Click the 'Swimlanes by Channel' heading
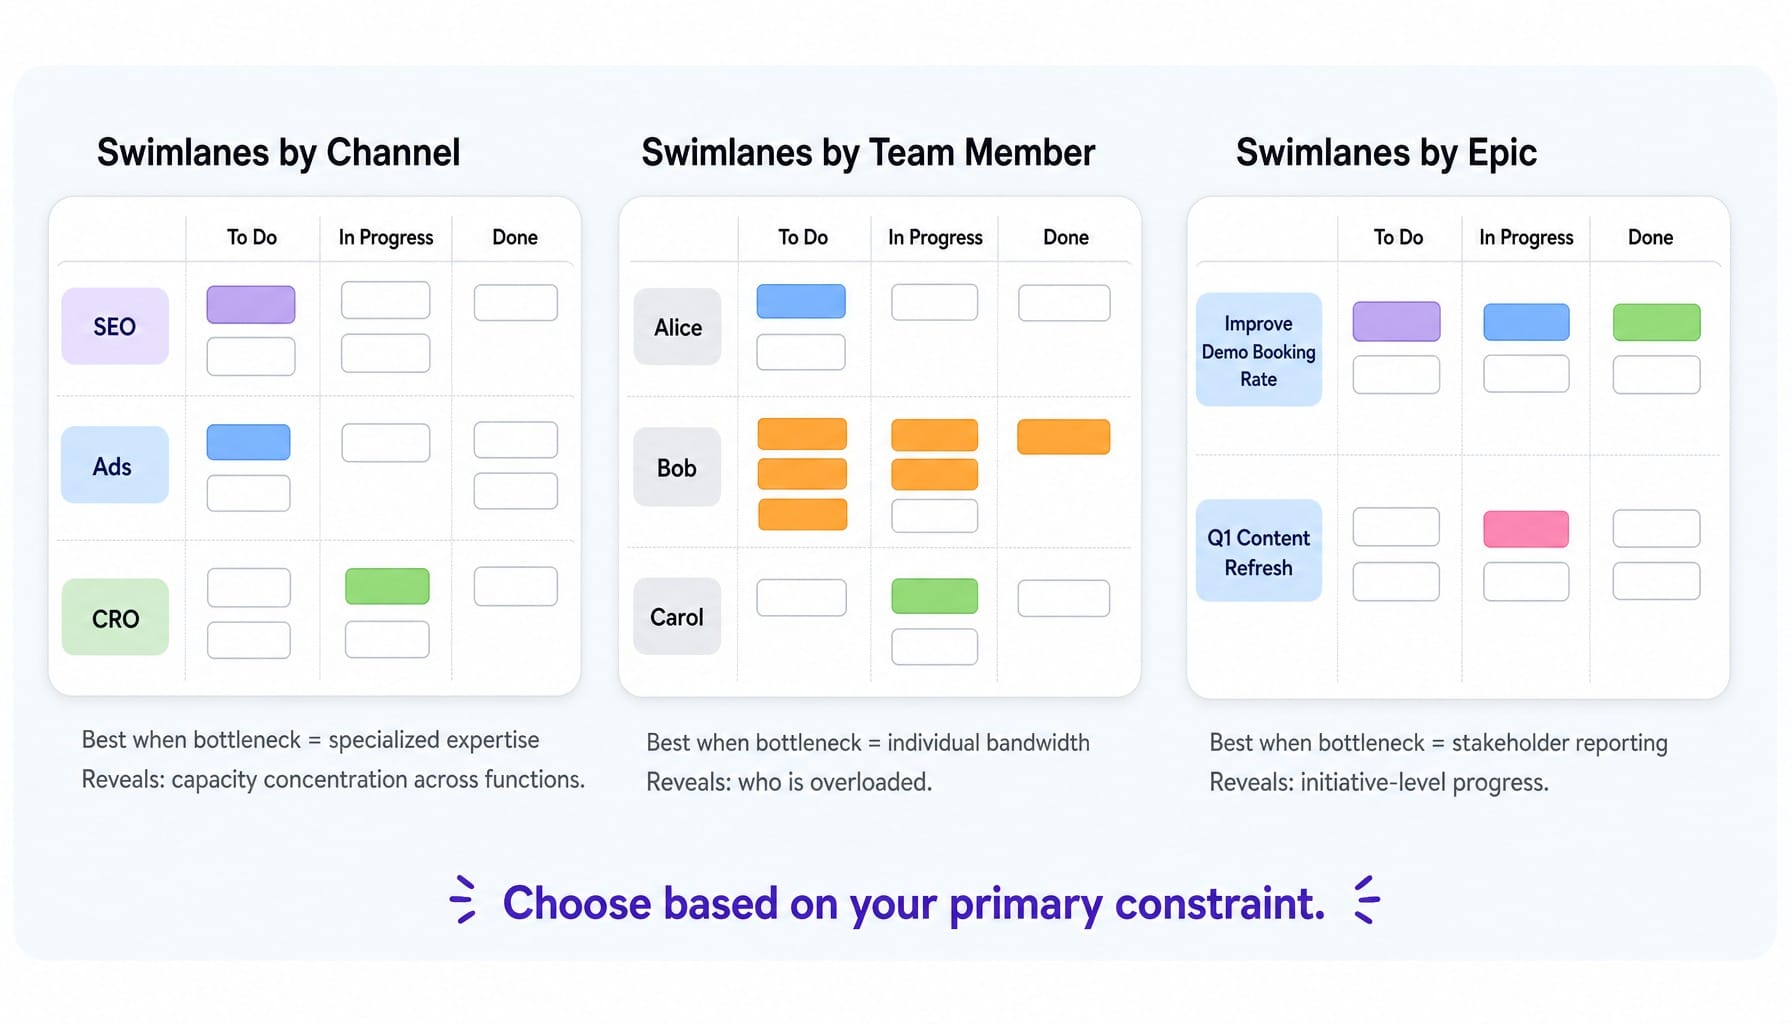The image size is (1792, 1024). [x=279, y=153]
